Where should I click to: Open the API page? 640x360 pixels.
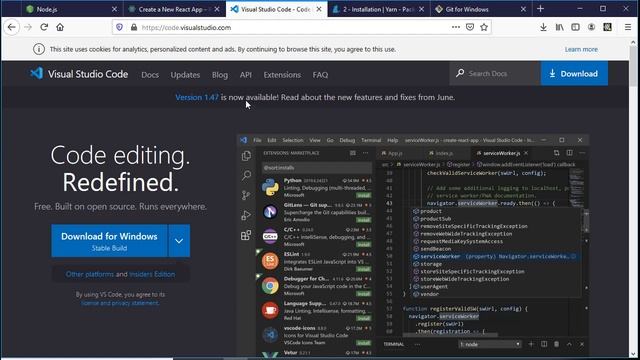[x=246, y=75]
